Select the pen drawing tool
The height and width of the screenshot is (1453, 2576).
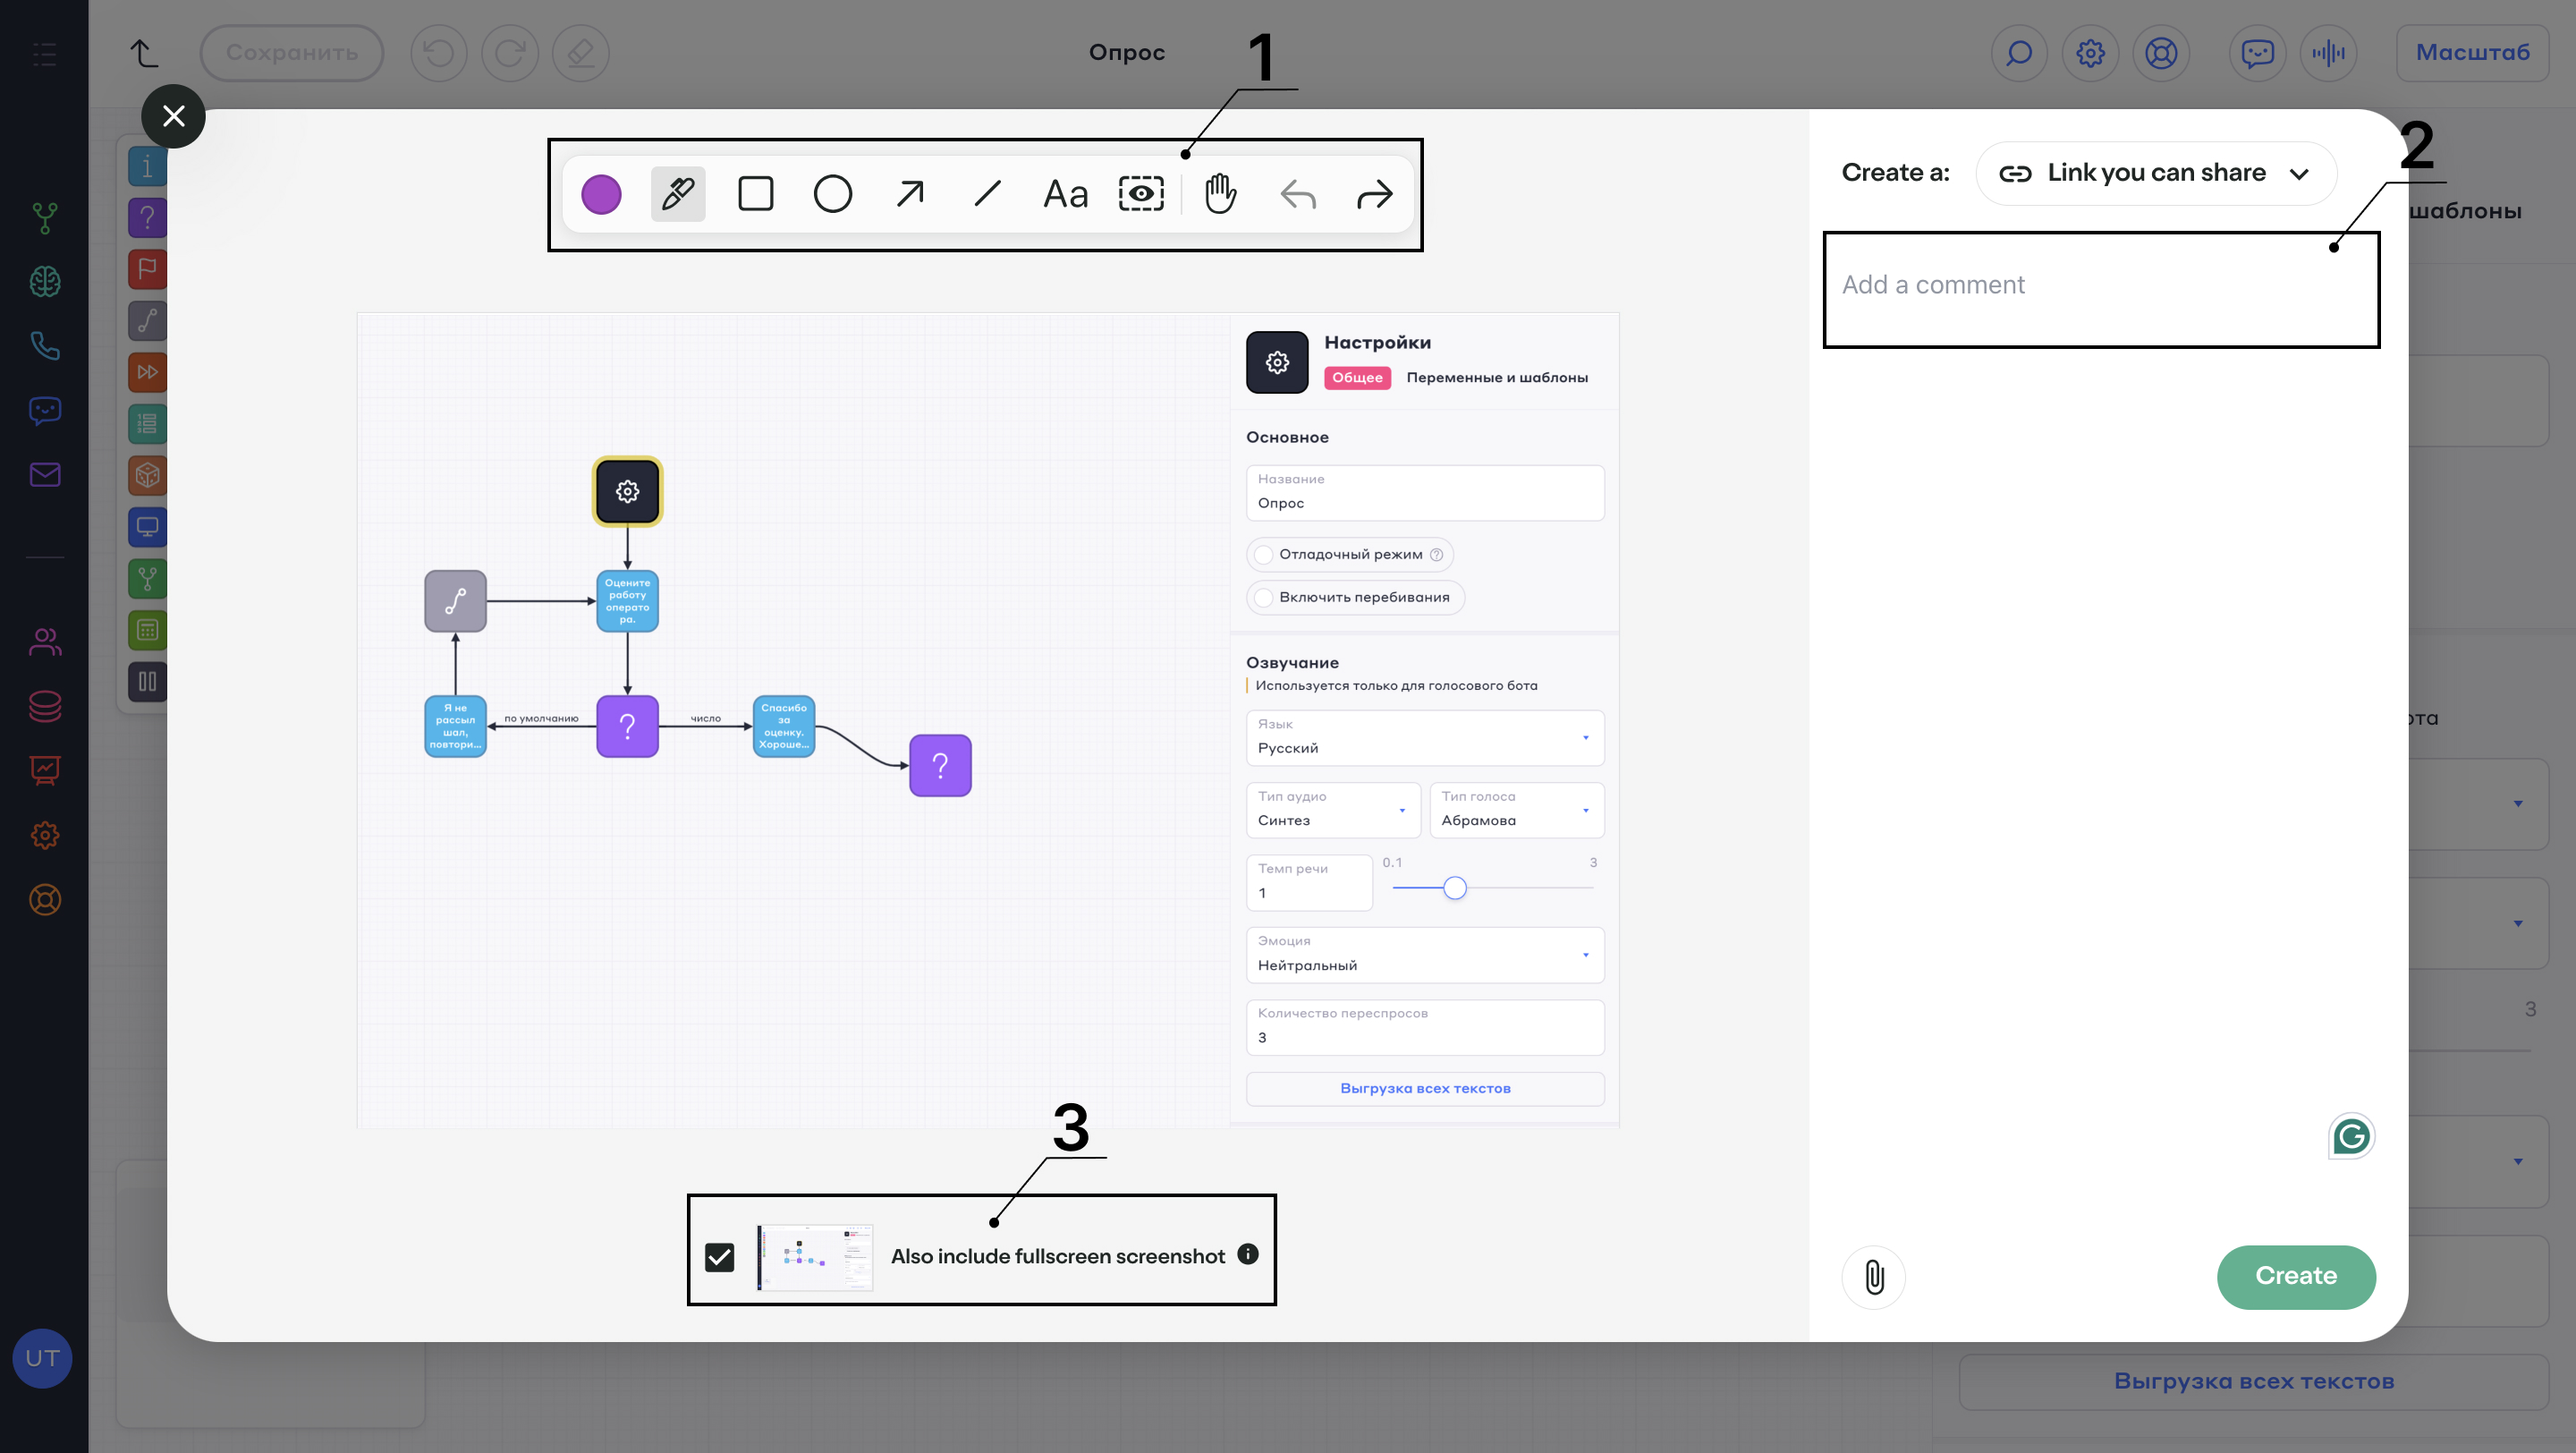678,194
